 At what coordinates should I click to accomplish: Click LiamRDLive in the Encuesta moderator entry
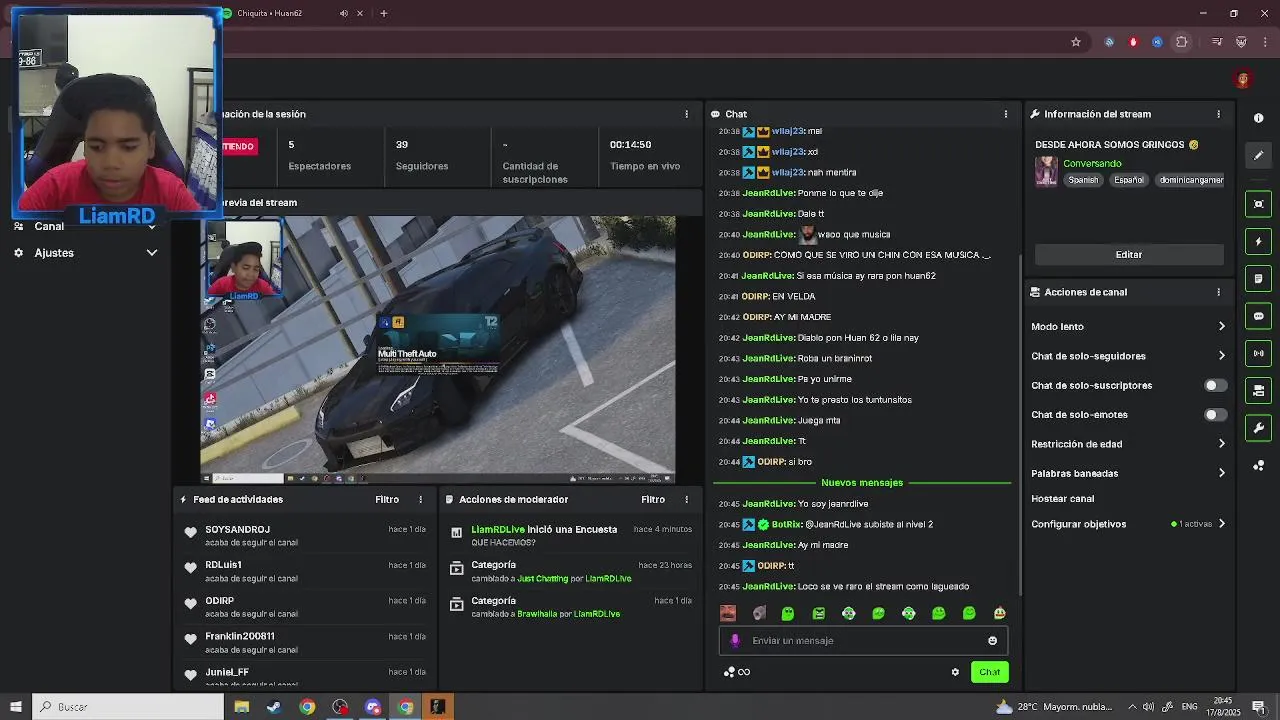click(x=498, y=529)
